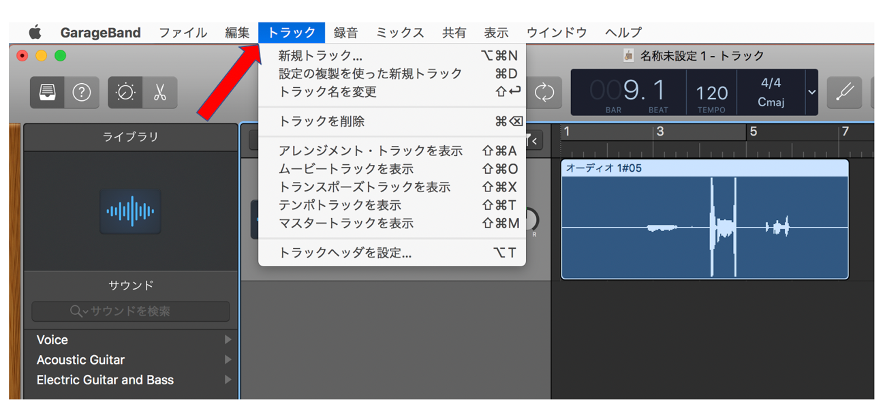This screenshot has width=885, height=416.
Task: Select トラック名を変更 menu item
Action: pyautogui.click(x=392, y=91)
